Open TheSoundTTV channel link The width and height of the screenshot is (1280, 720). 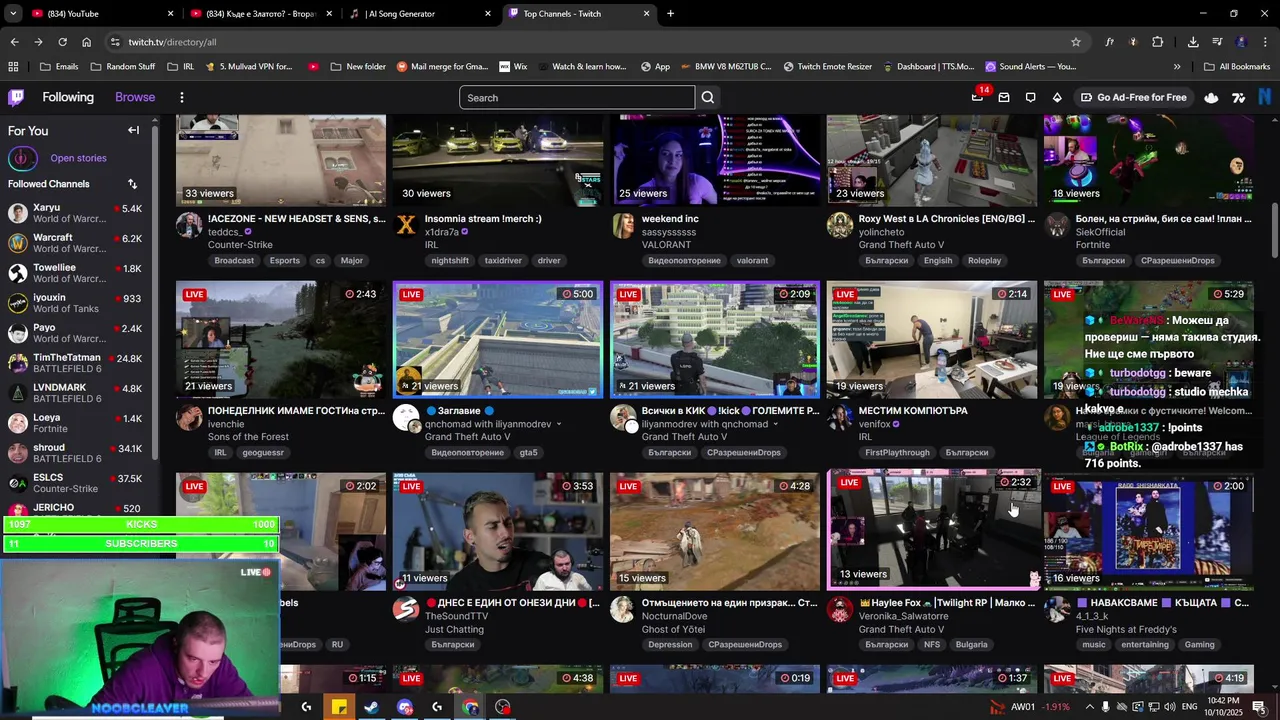[x=456, y=616]
